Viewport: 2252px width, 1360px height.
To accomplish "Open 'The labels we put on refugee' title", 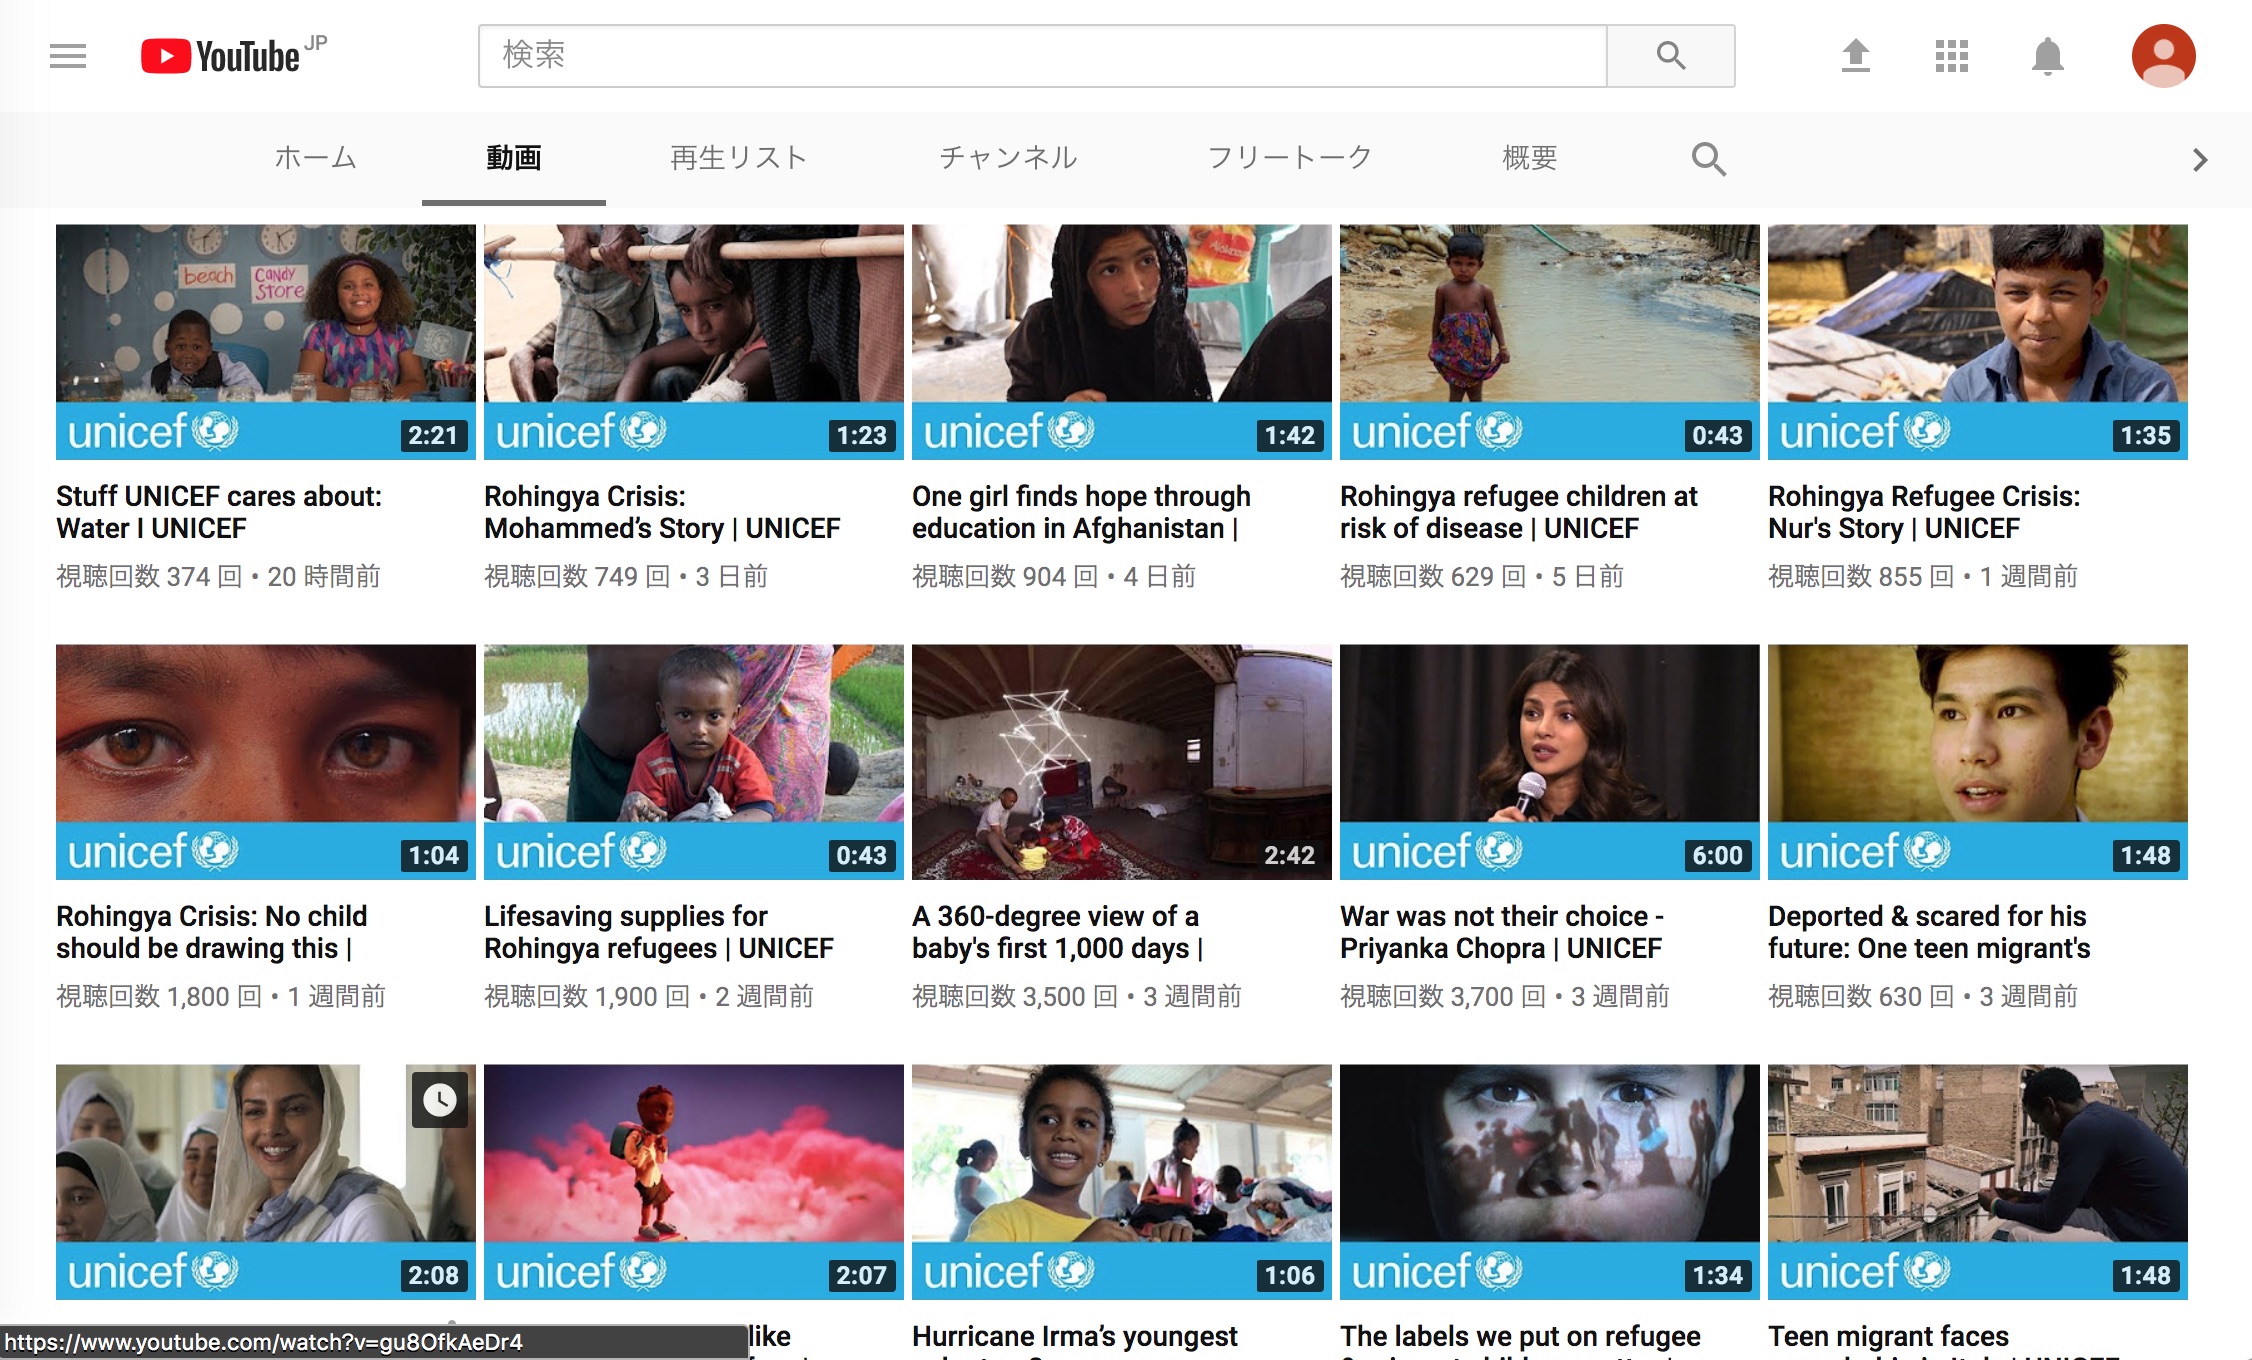I will tap(1520, 1338).
